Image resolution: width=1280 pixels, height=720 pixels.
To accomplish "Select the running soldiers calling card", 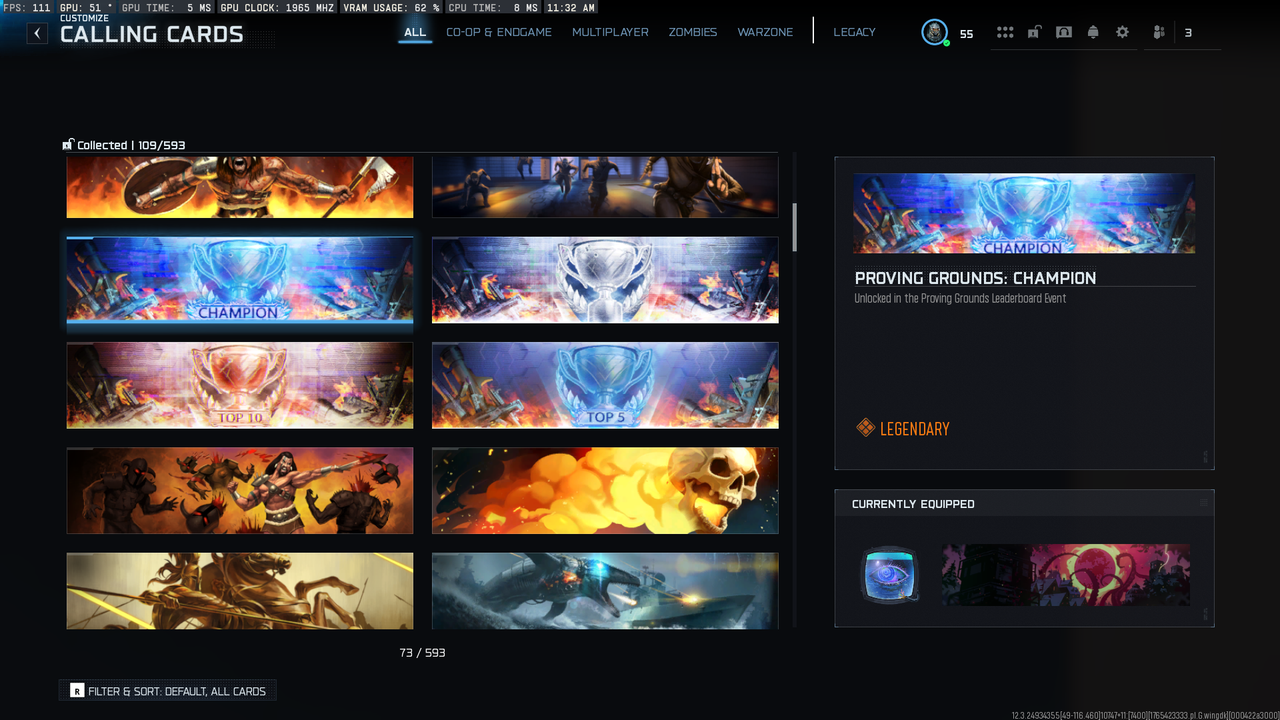I will [x=605, y=187].
